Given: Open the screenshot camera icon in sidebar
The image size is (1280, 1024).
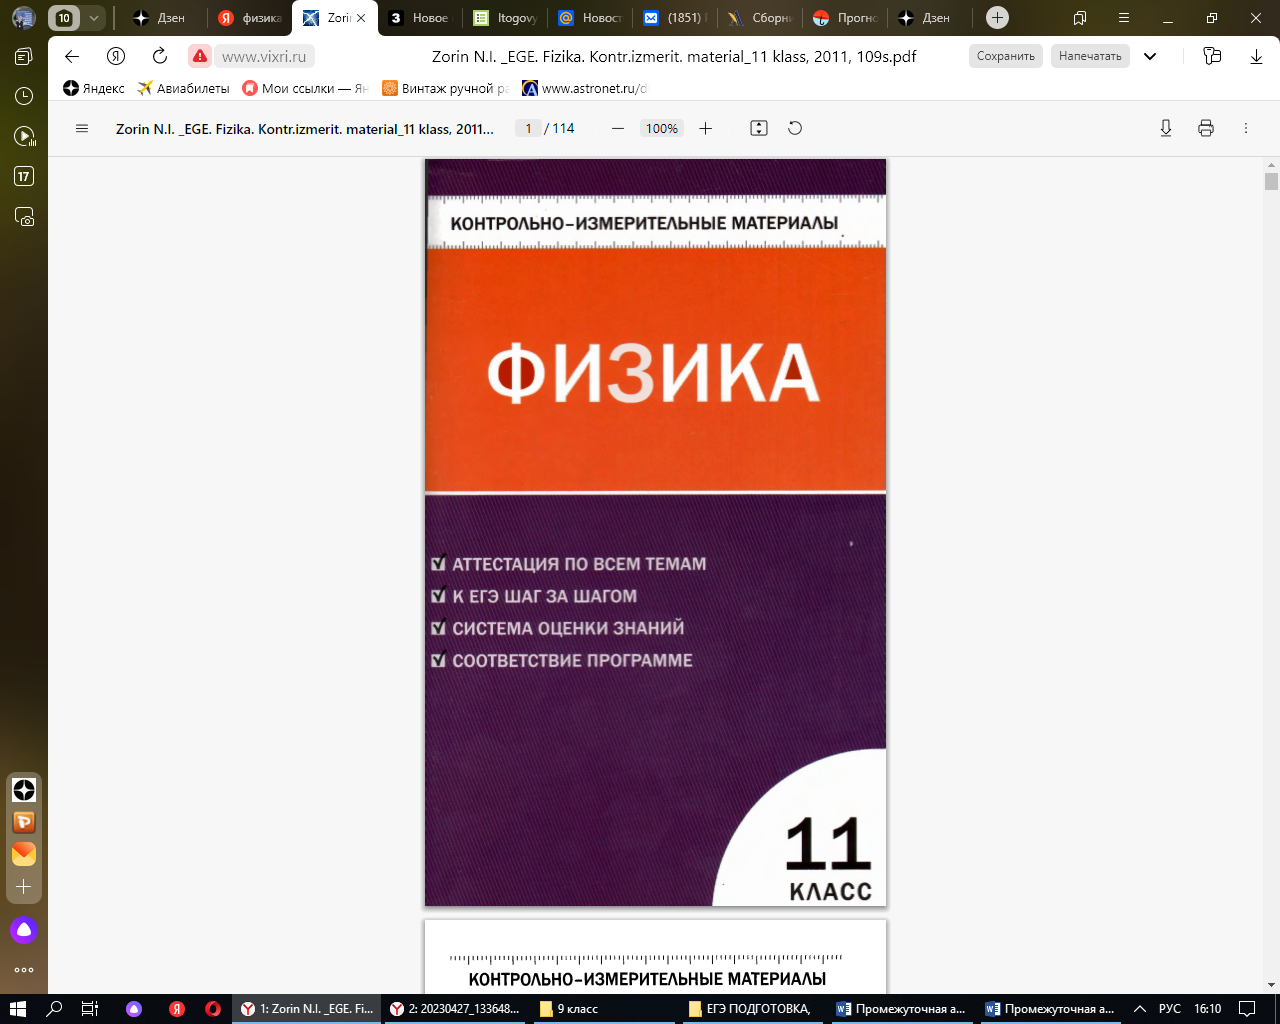Looking at the screenshot, I should [24, 216].
